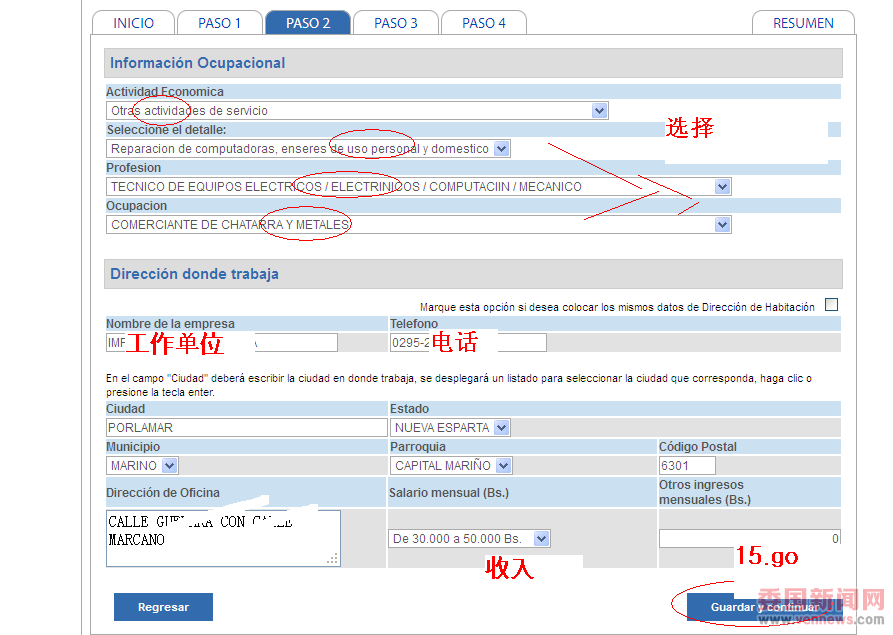Open the PASO 4 tab
The image size is (893, 635).
click(x=484, y=23)
